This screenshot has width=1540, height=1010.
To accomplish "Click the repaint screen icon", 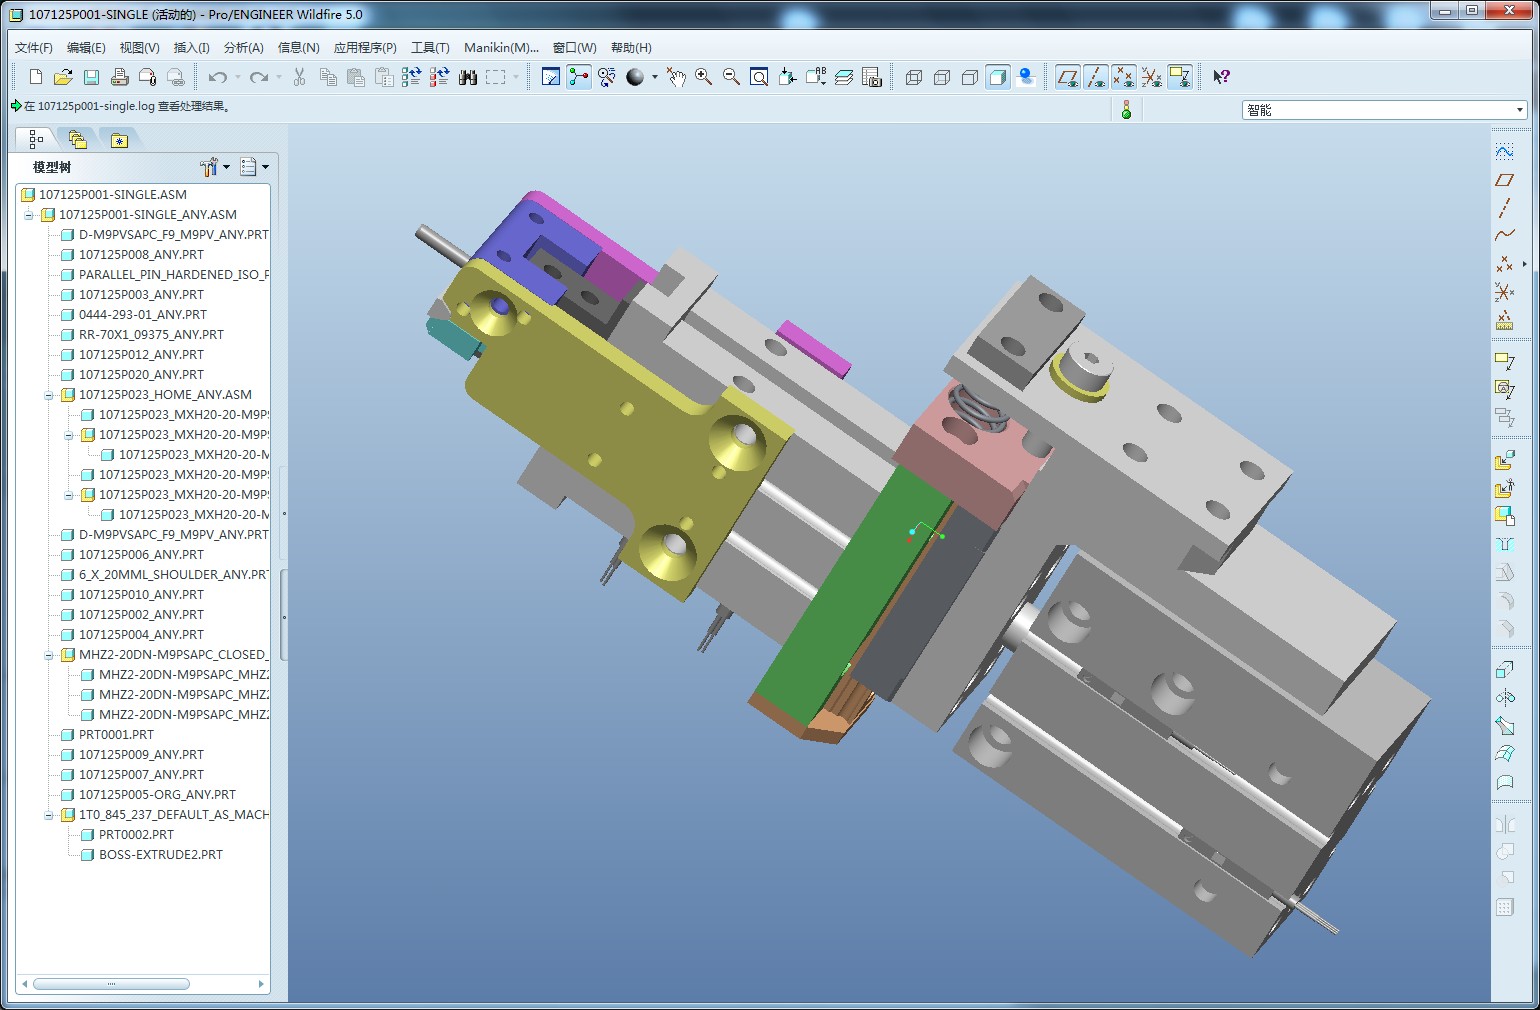I will [550, 77].
